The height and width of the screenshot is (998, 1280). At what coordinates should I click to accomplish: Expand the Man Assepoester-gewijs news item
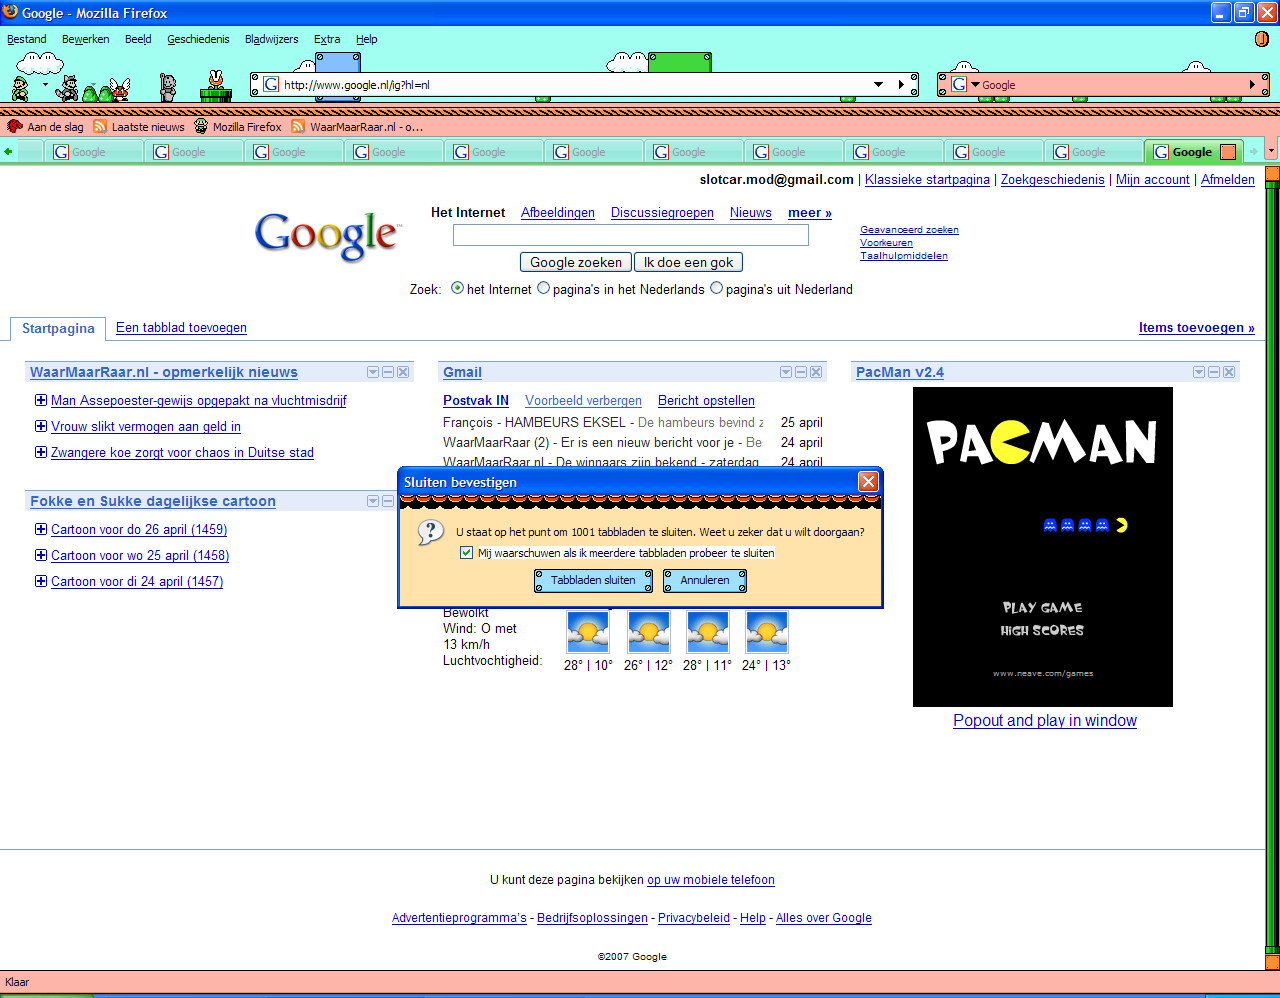coord(41,400)
